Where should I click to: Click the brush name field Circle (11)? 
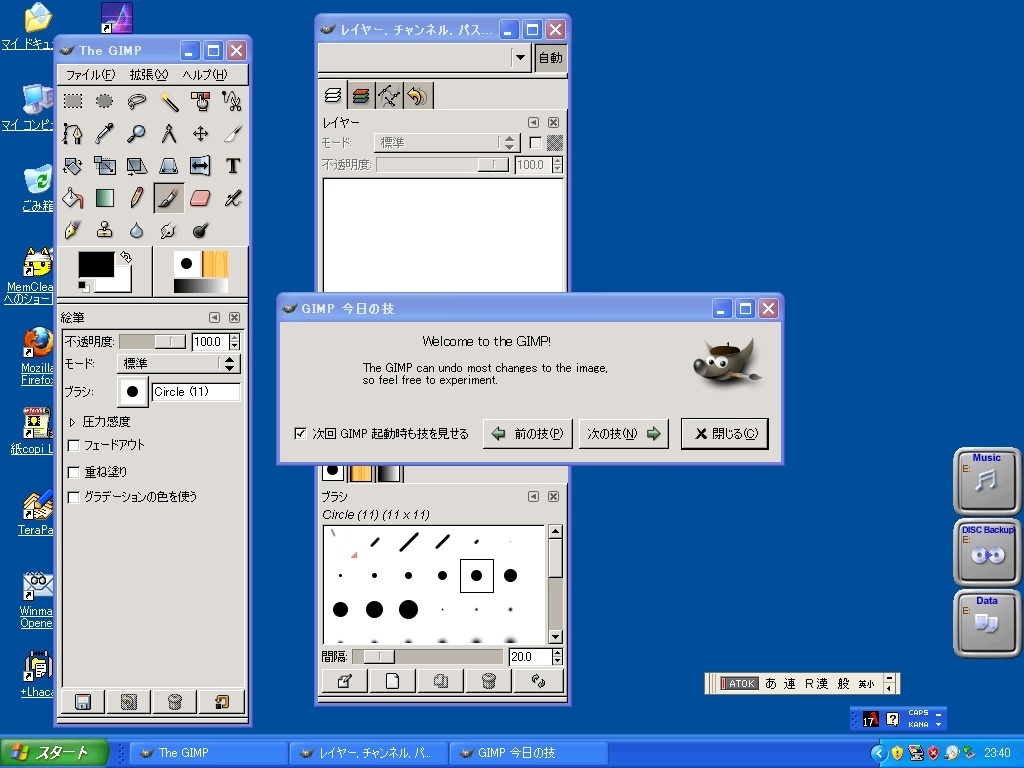pyautogui.click(x=196, y=392)
